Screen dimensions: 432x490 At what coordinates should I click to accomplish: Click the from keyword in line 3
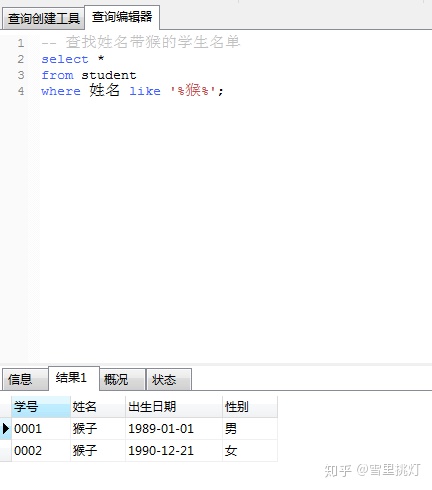[x=57, y=75]
